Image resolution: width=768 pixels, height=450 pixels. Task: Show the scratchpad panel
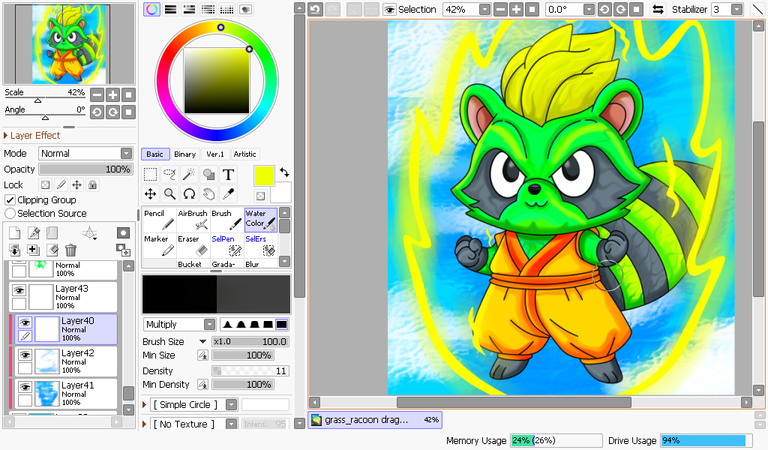(x=245, y=9)
